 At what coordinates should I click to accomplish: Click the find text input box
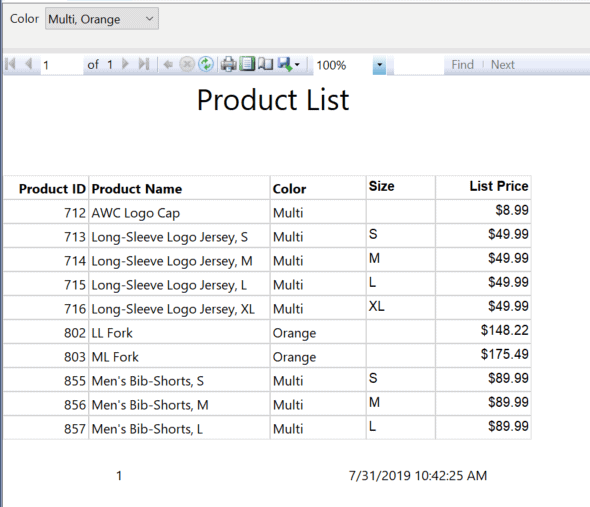[418, 65]
